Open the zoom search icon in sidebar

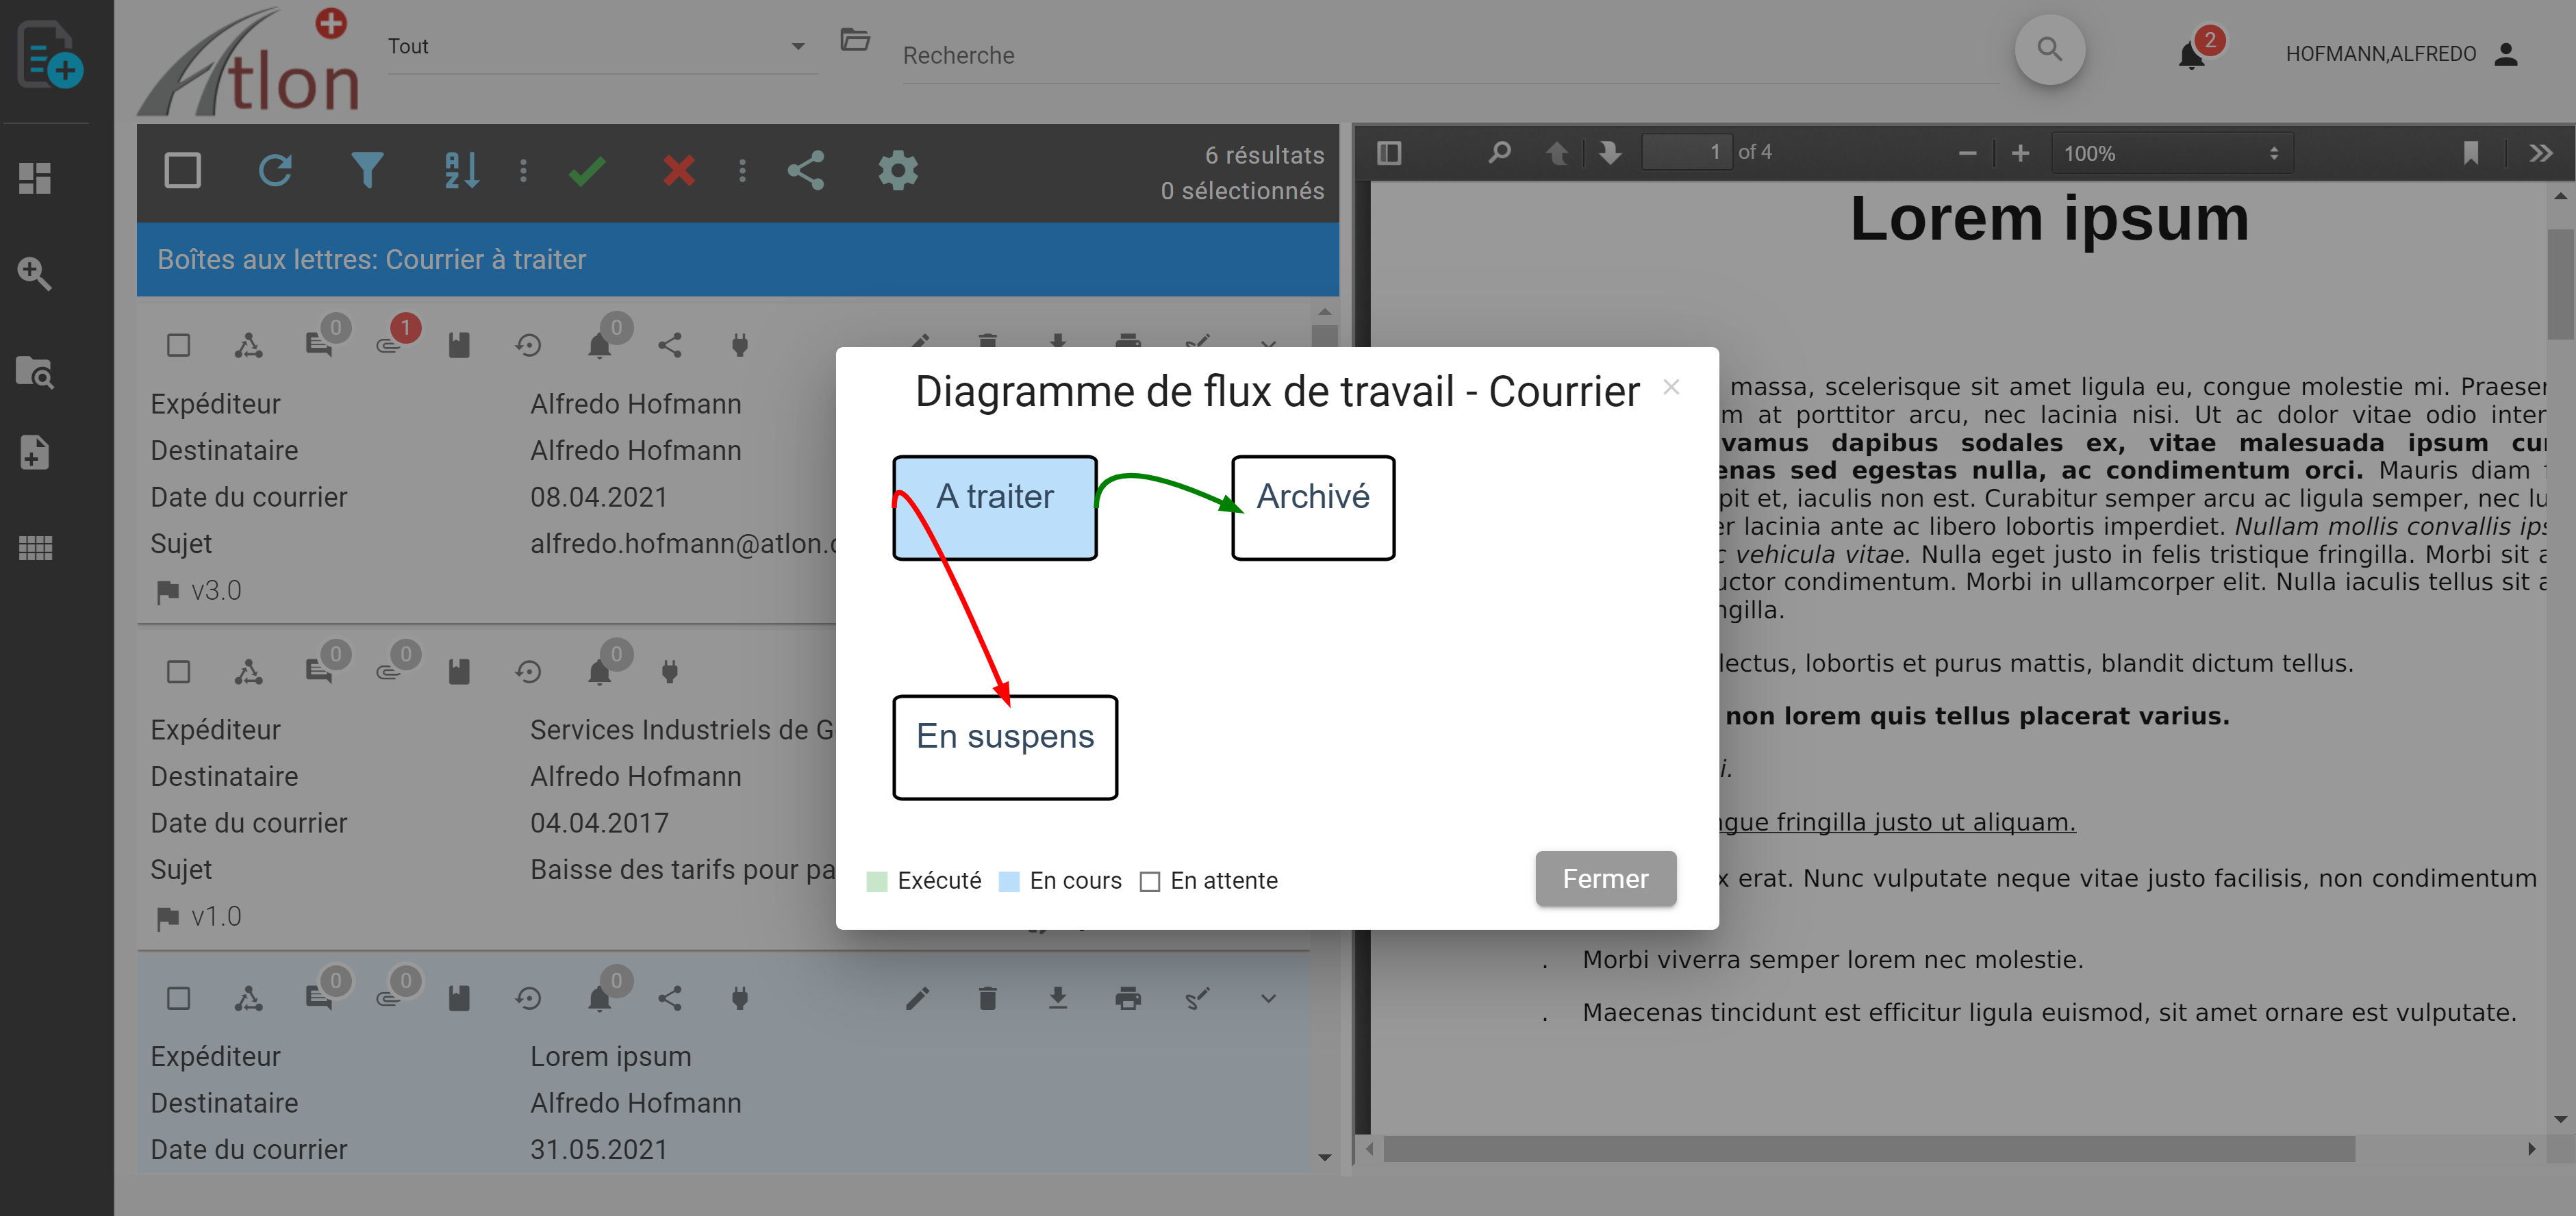coord(35,273)
